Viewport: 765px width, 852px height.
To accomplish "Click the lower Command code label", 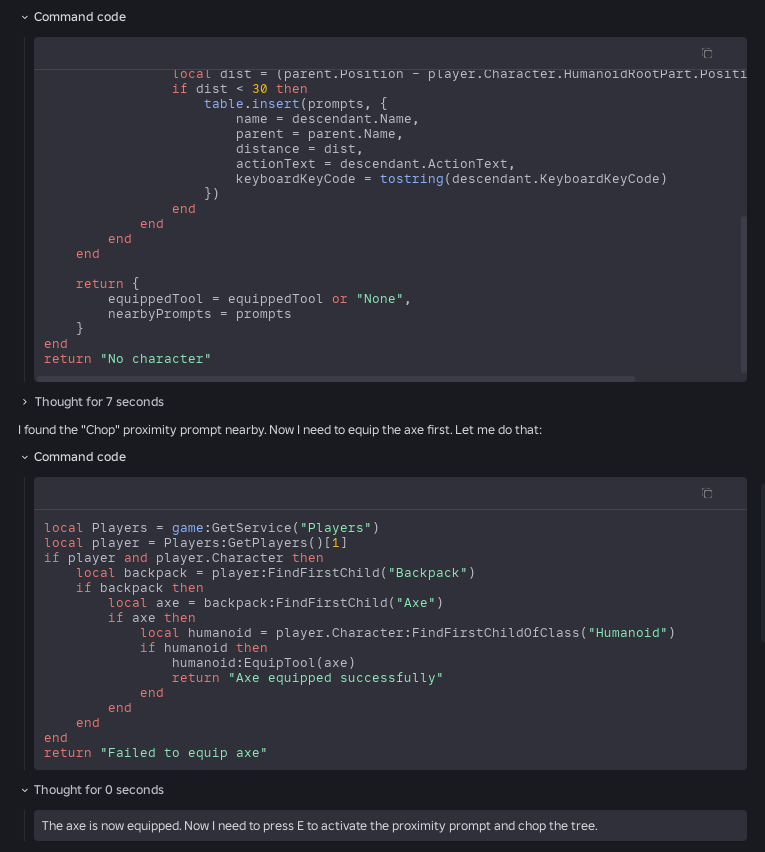I will tap(80, 457).
